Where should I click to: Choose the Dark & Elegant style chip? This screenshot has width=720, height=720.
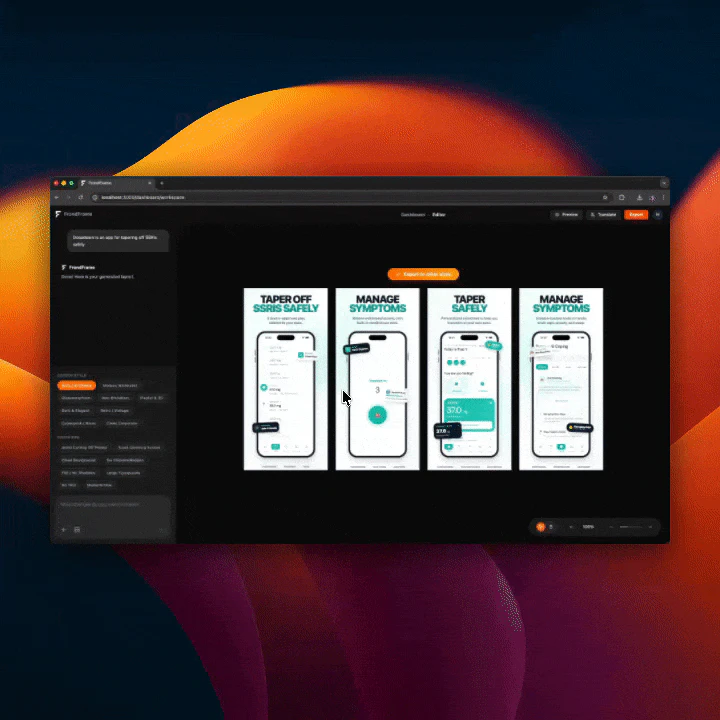pyautogui.click(x=75, y=411)
